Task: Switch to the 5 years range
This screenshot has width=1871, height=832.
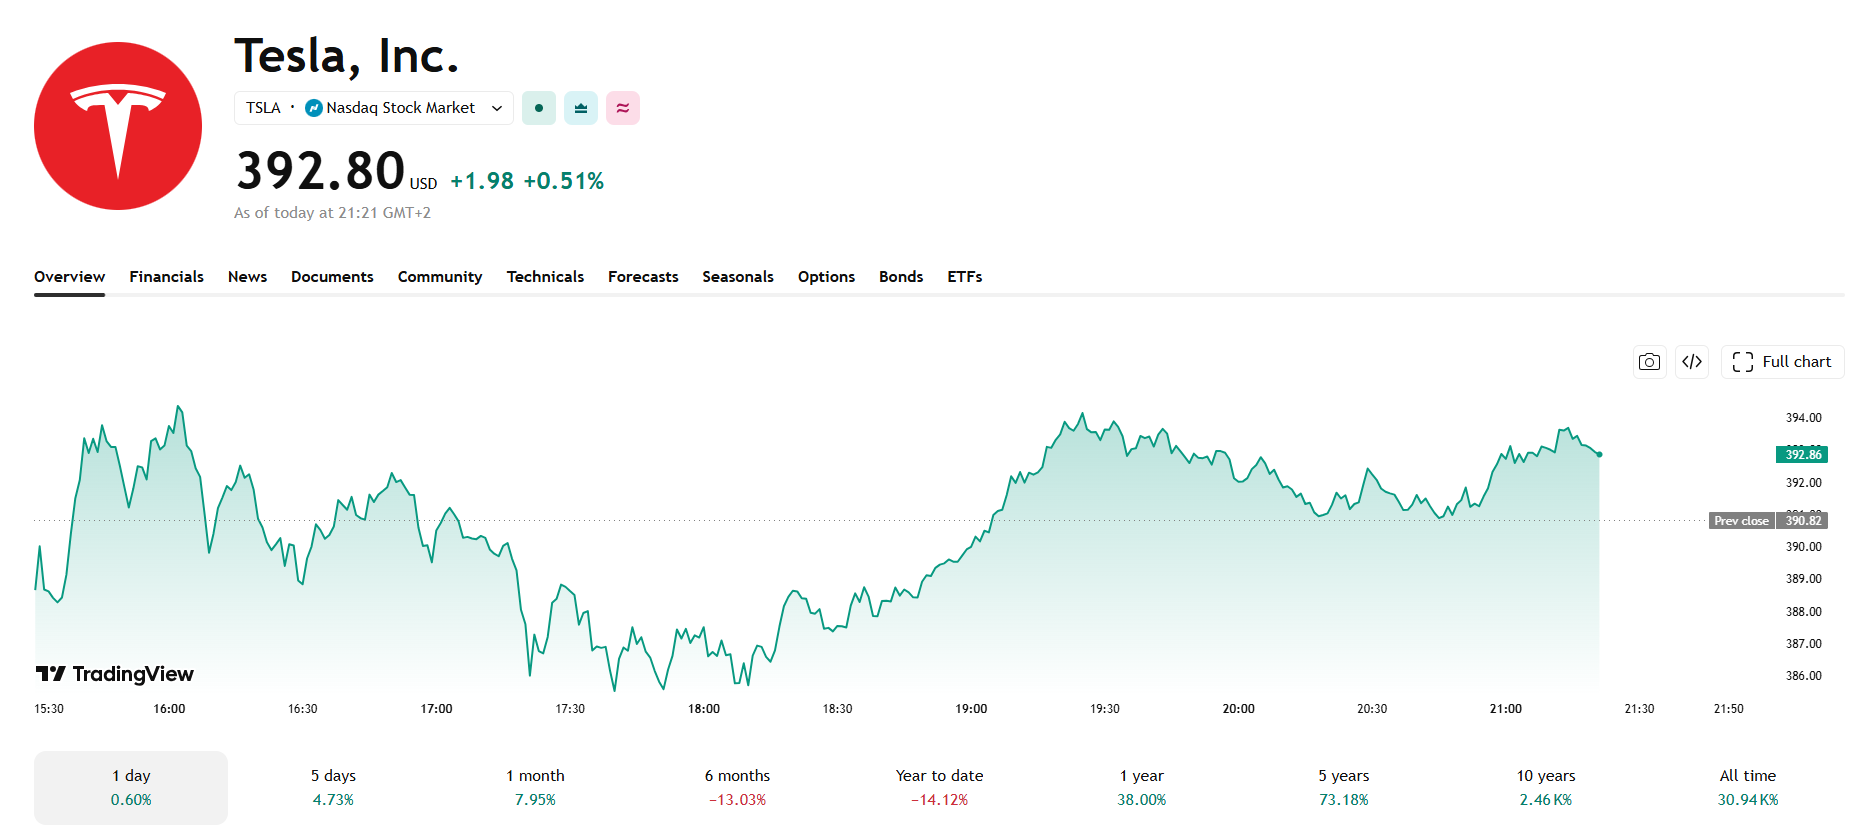Action: pyautogui.click(x=1344, y=788)
